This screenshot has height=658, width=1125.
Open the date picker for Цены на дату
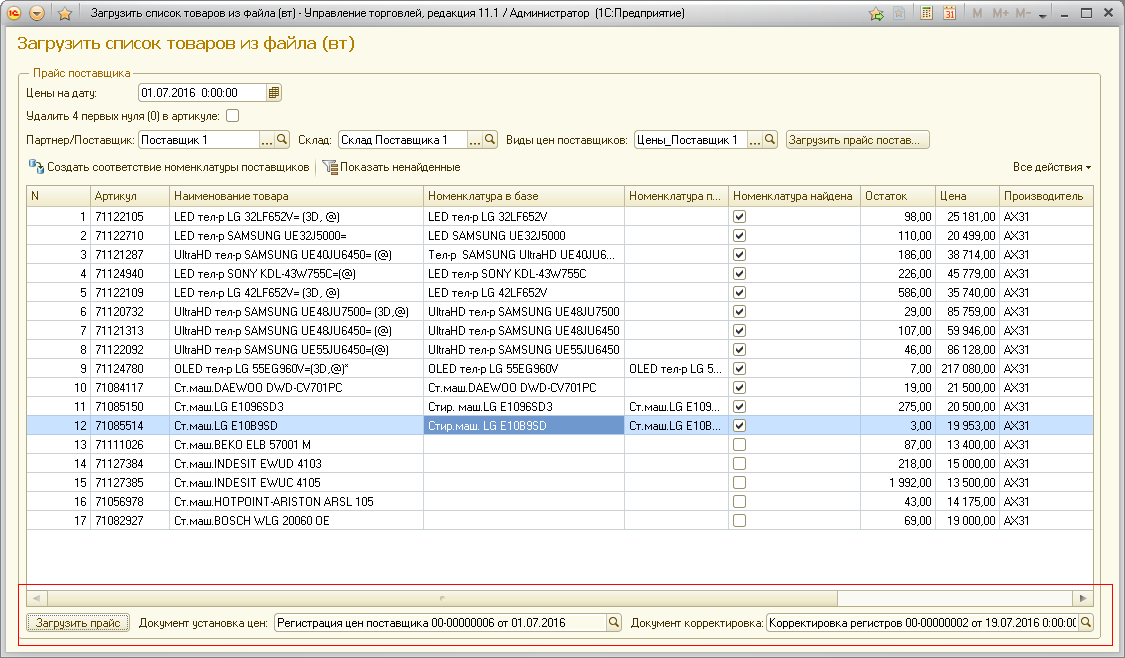point(273,93)
